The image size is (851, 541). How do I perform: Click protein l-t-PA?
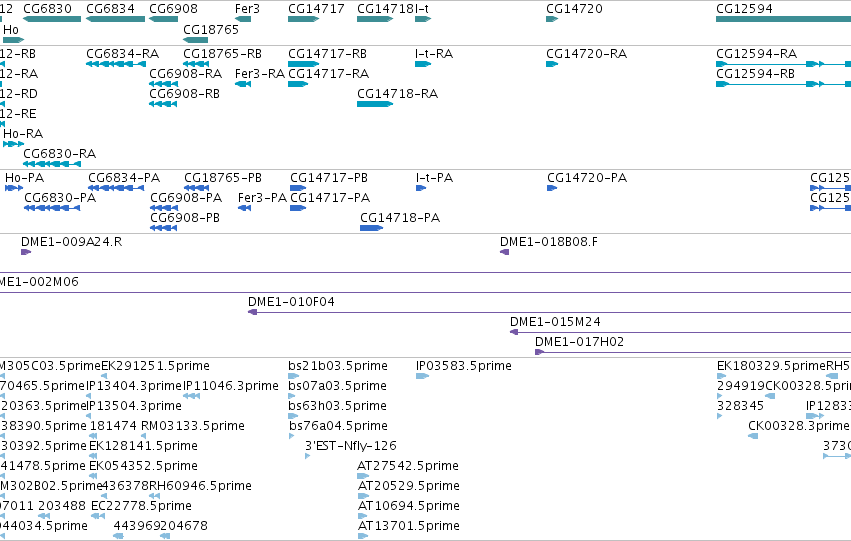click(x=421, y=188)
